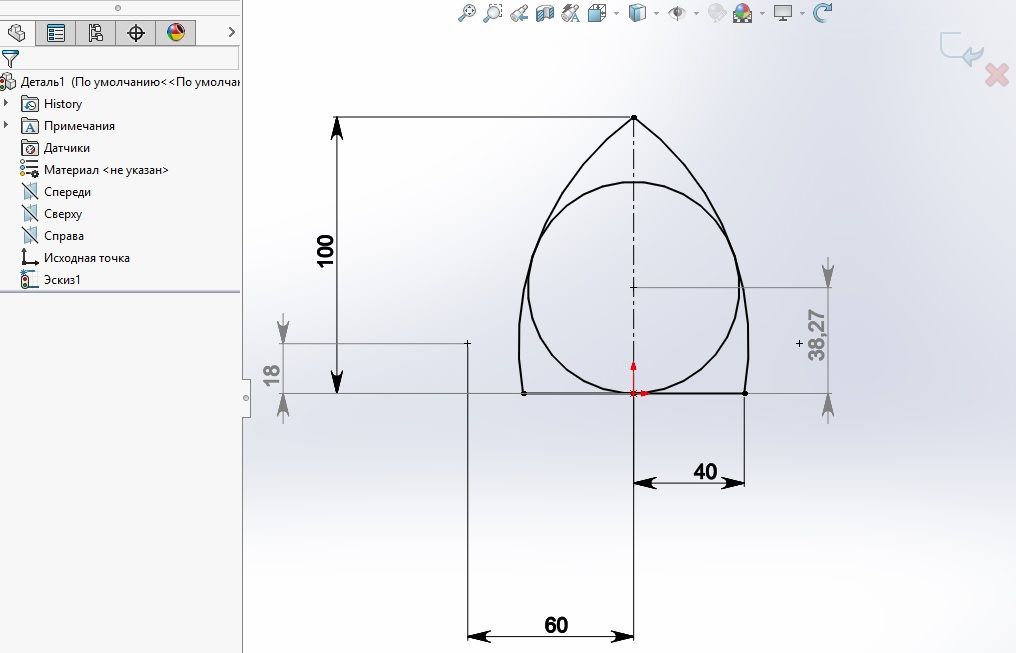
Task: Select the Сверху plane
Action: point(63,214)
